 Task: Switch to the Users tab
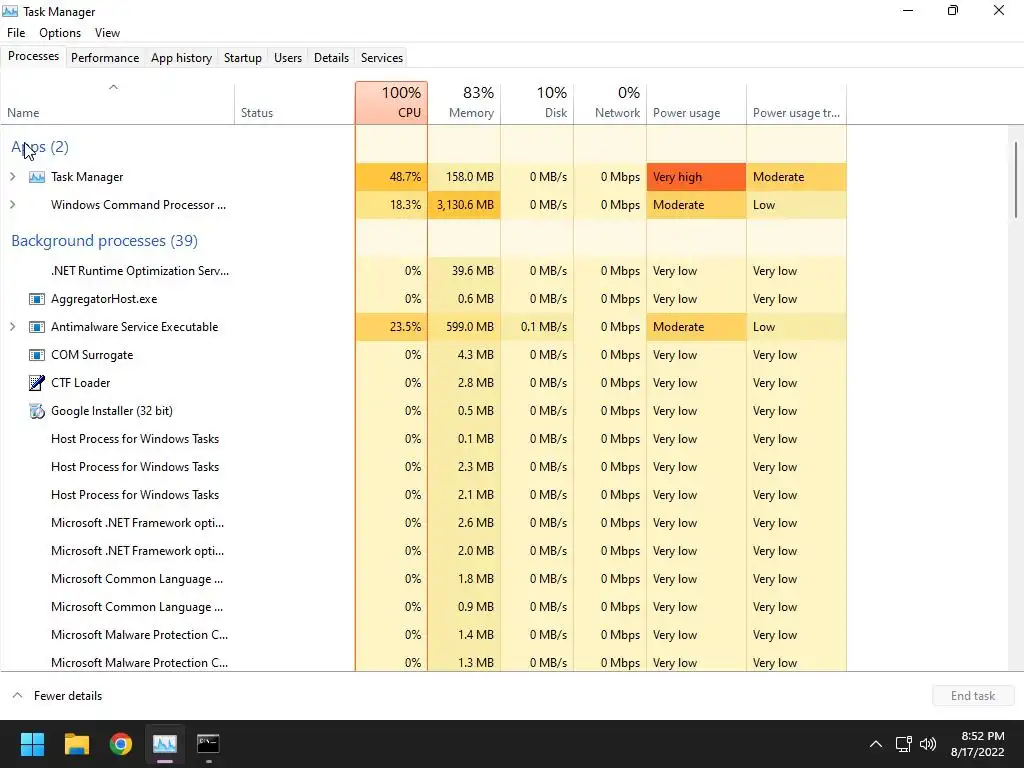(x=288, y=57)
